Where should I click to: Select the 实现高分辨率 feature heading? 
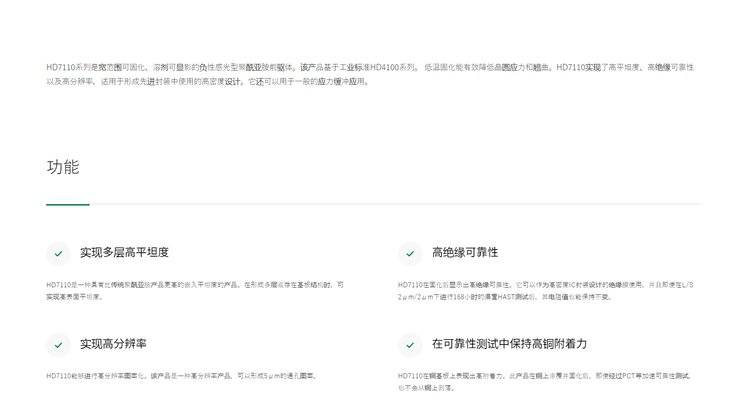coord(113,344)
